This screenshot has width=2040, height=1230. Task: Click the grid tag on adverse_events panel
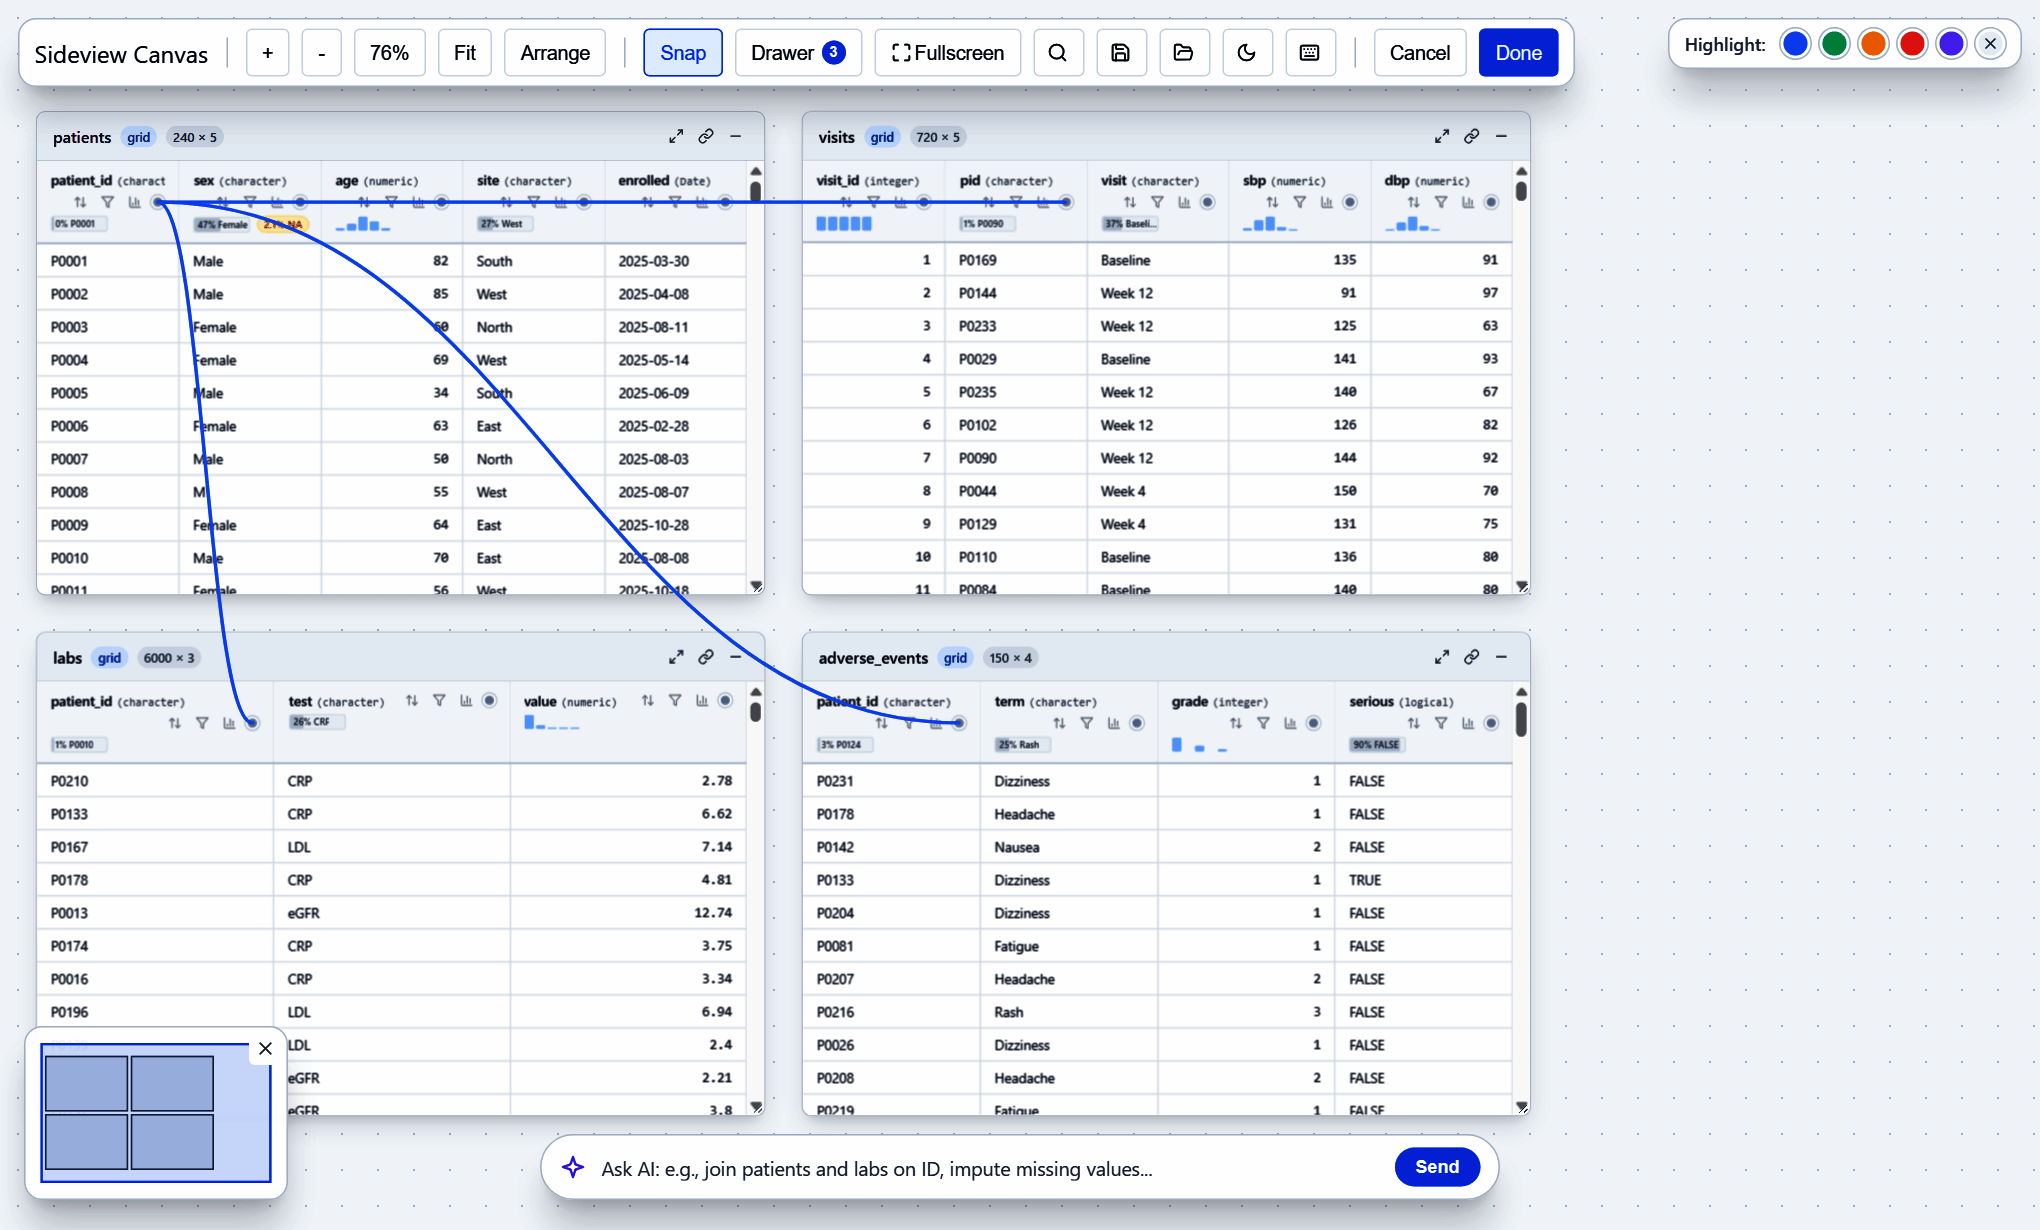(955, 658)
